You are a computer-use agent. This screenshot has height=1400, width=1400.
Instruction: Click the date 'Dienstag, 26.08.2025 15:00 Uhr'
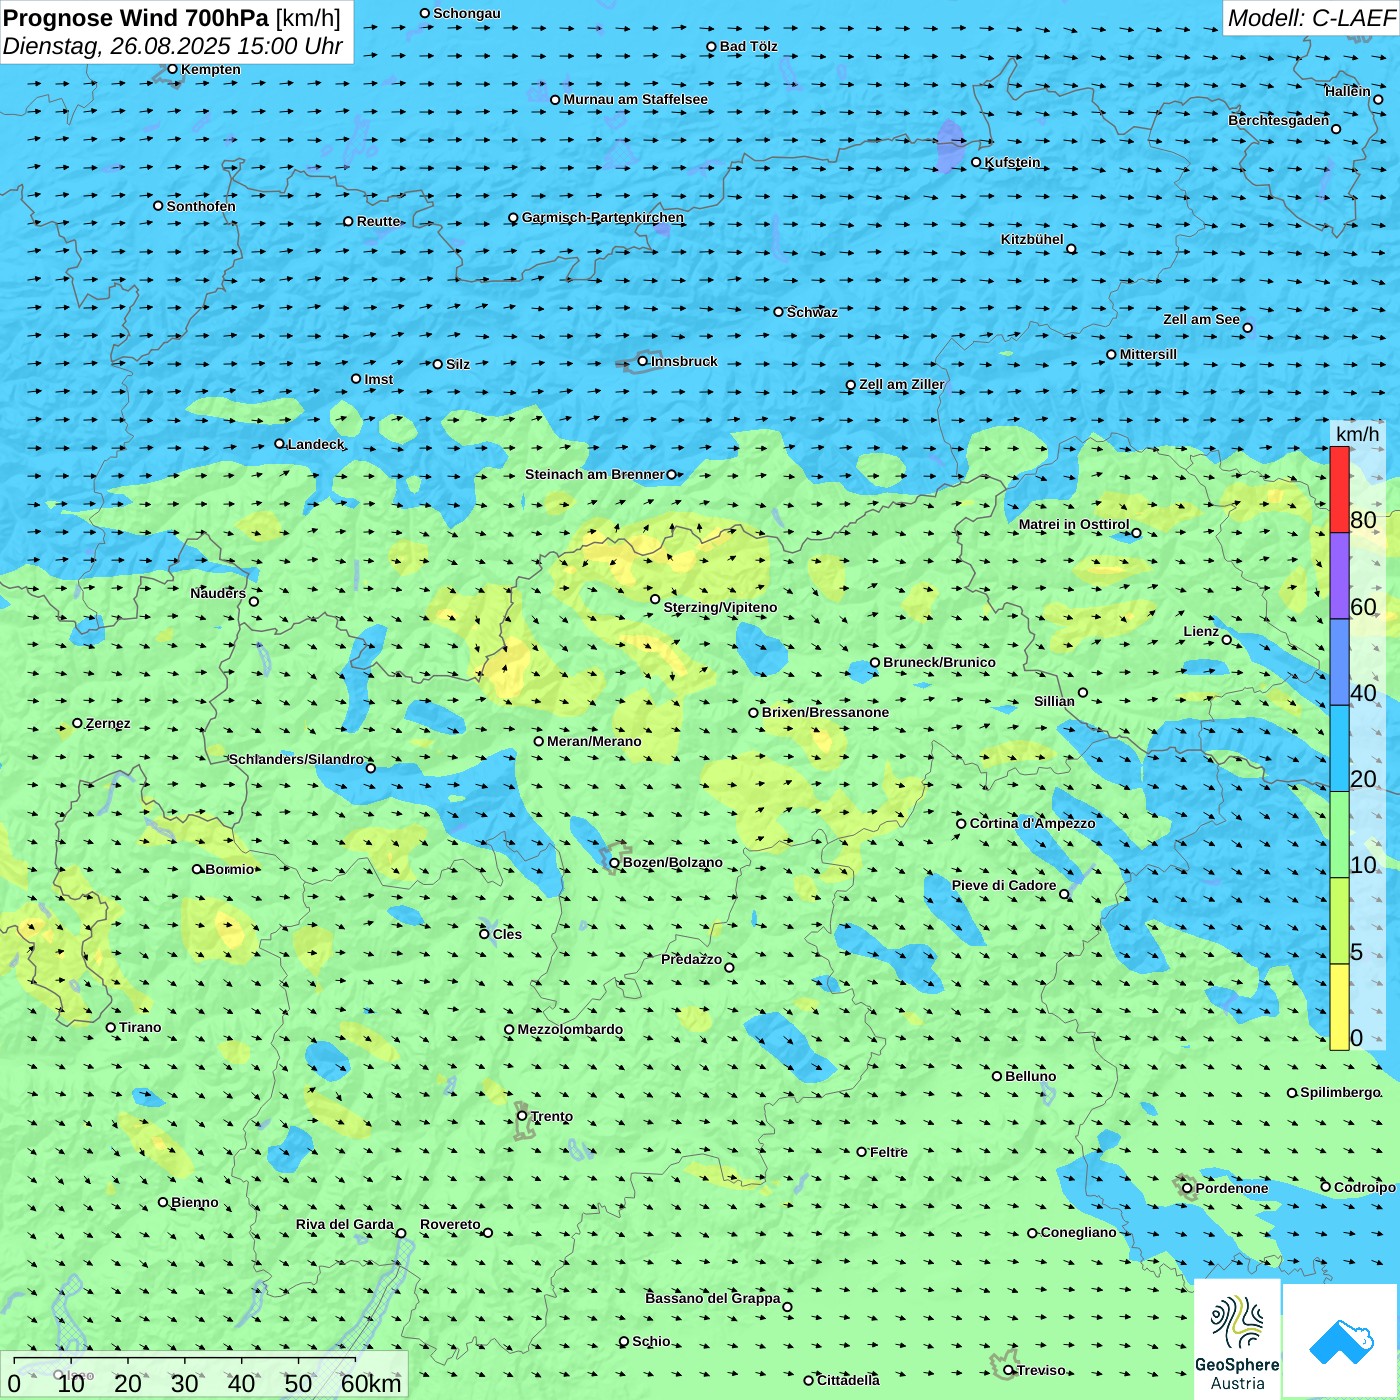pyautogui.click(x=172, y=46)
